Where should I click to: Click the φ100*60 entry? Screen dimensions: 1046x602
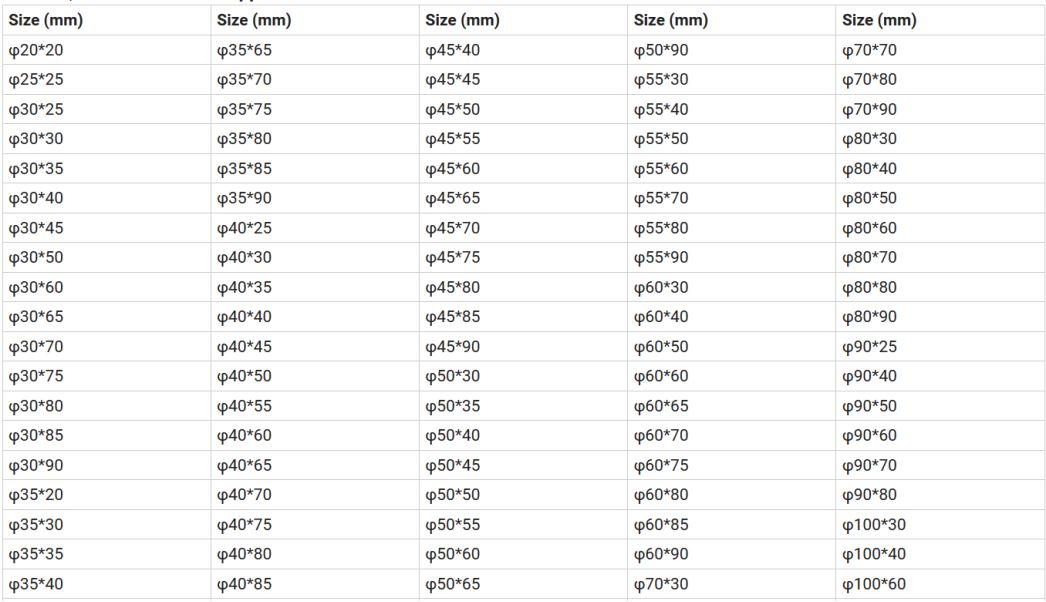(x=940, y=584)
